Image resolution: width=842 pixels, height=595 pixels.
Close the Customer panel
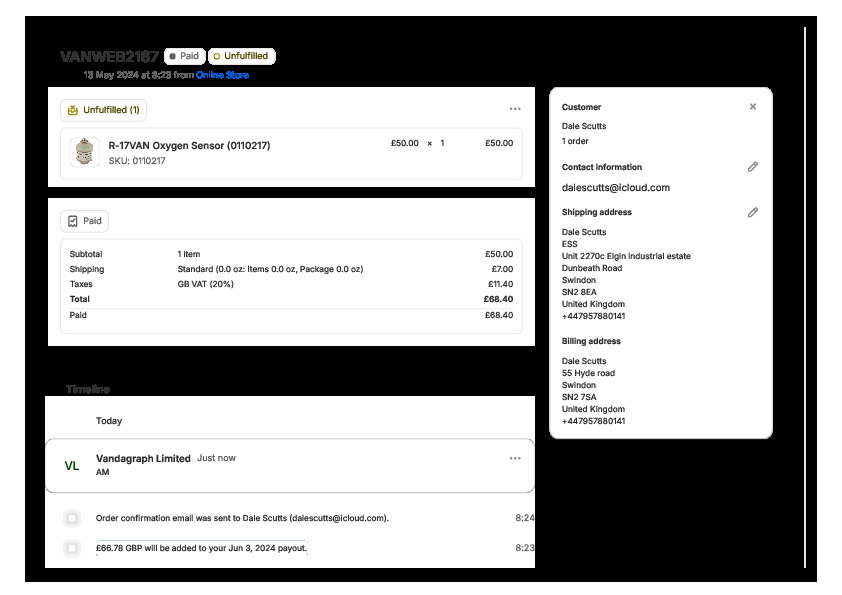point(753,107)
